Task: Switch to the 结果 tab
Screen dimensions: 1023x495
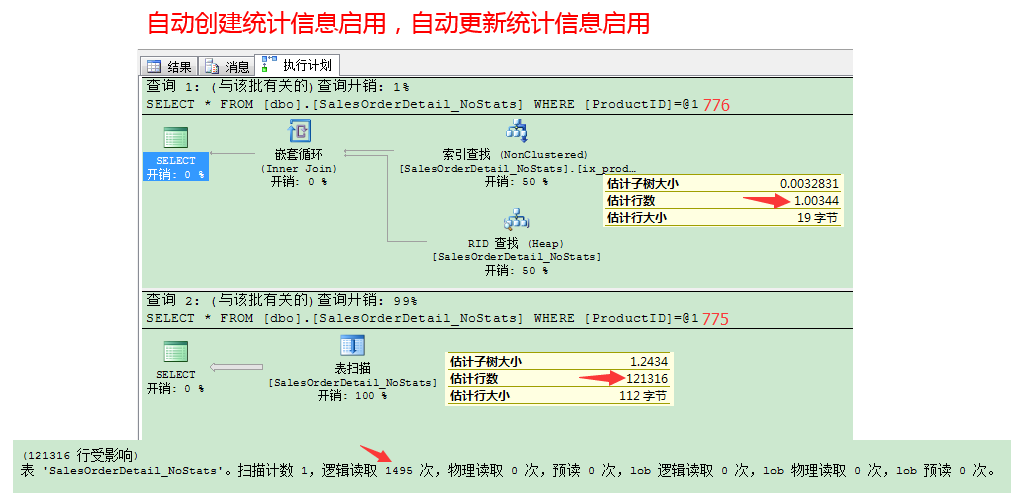Action: click(x=168, y=67)
